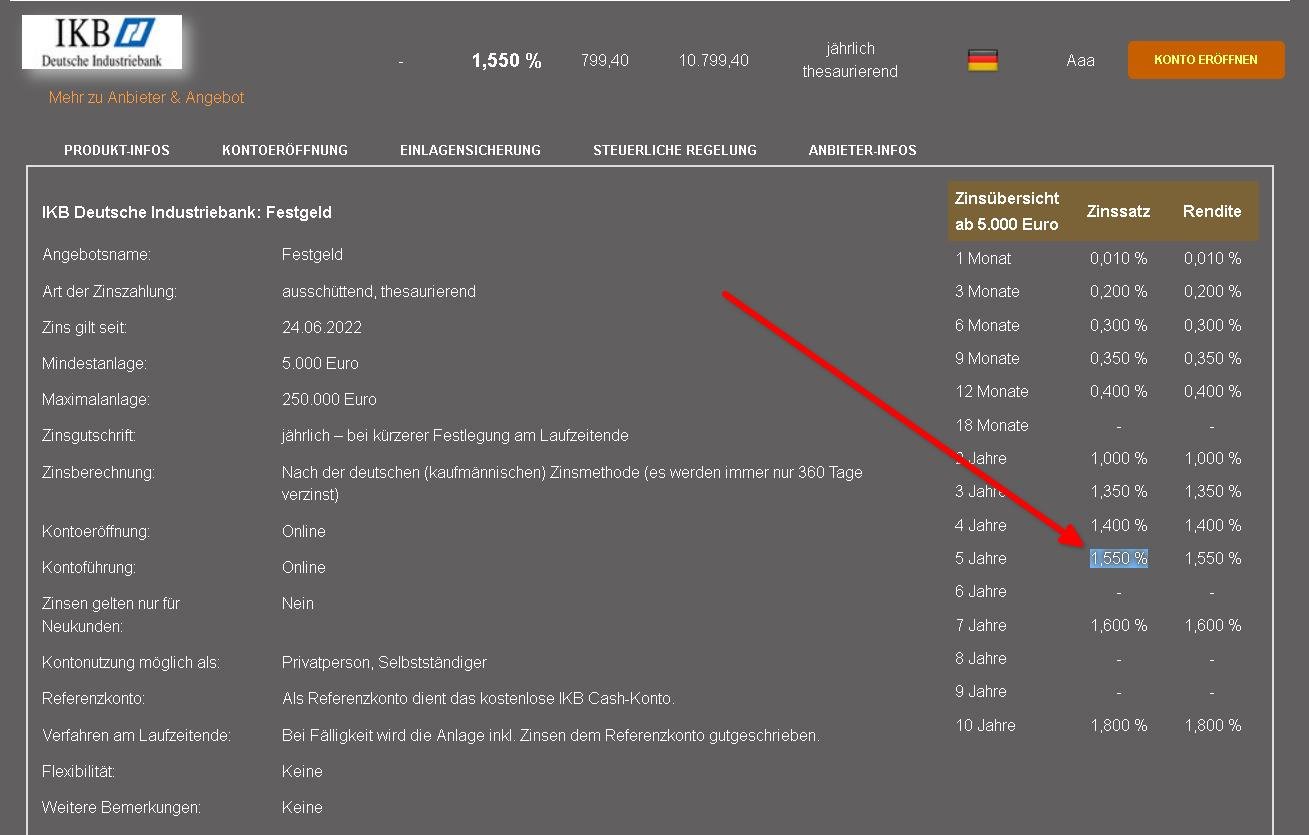Image resolution: width=1309 pixels, height=835 pixels.
Task: Click the 'Zinsübersicht ab 5.000 Euro' table header
Action: coord(1007,211)
